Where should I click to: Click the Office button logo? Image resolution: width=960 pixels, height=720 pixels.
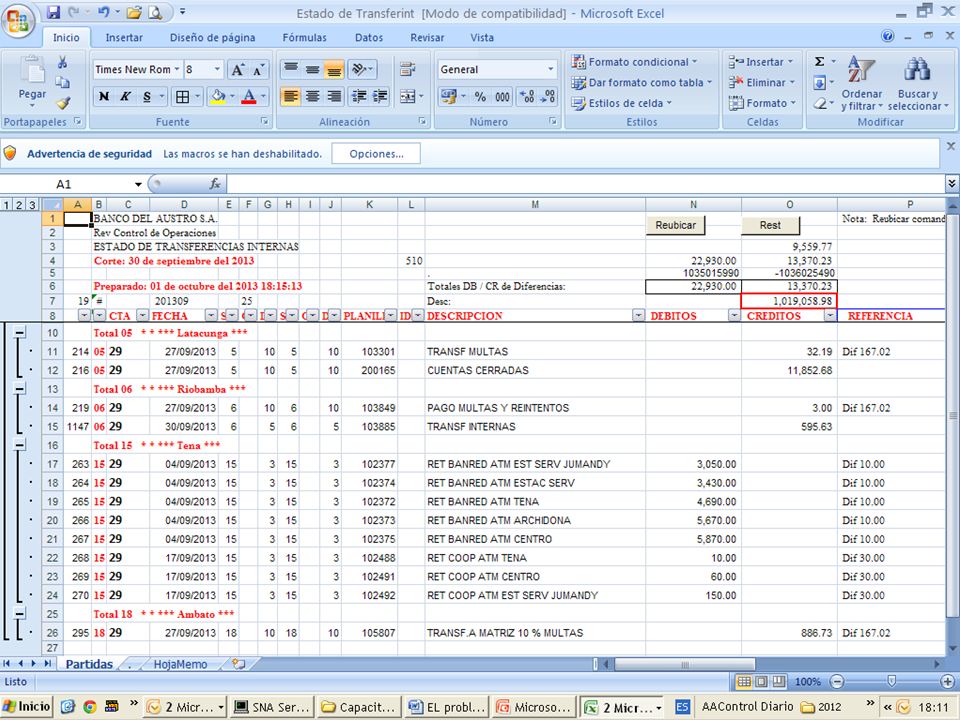(x=18, y=20)
